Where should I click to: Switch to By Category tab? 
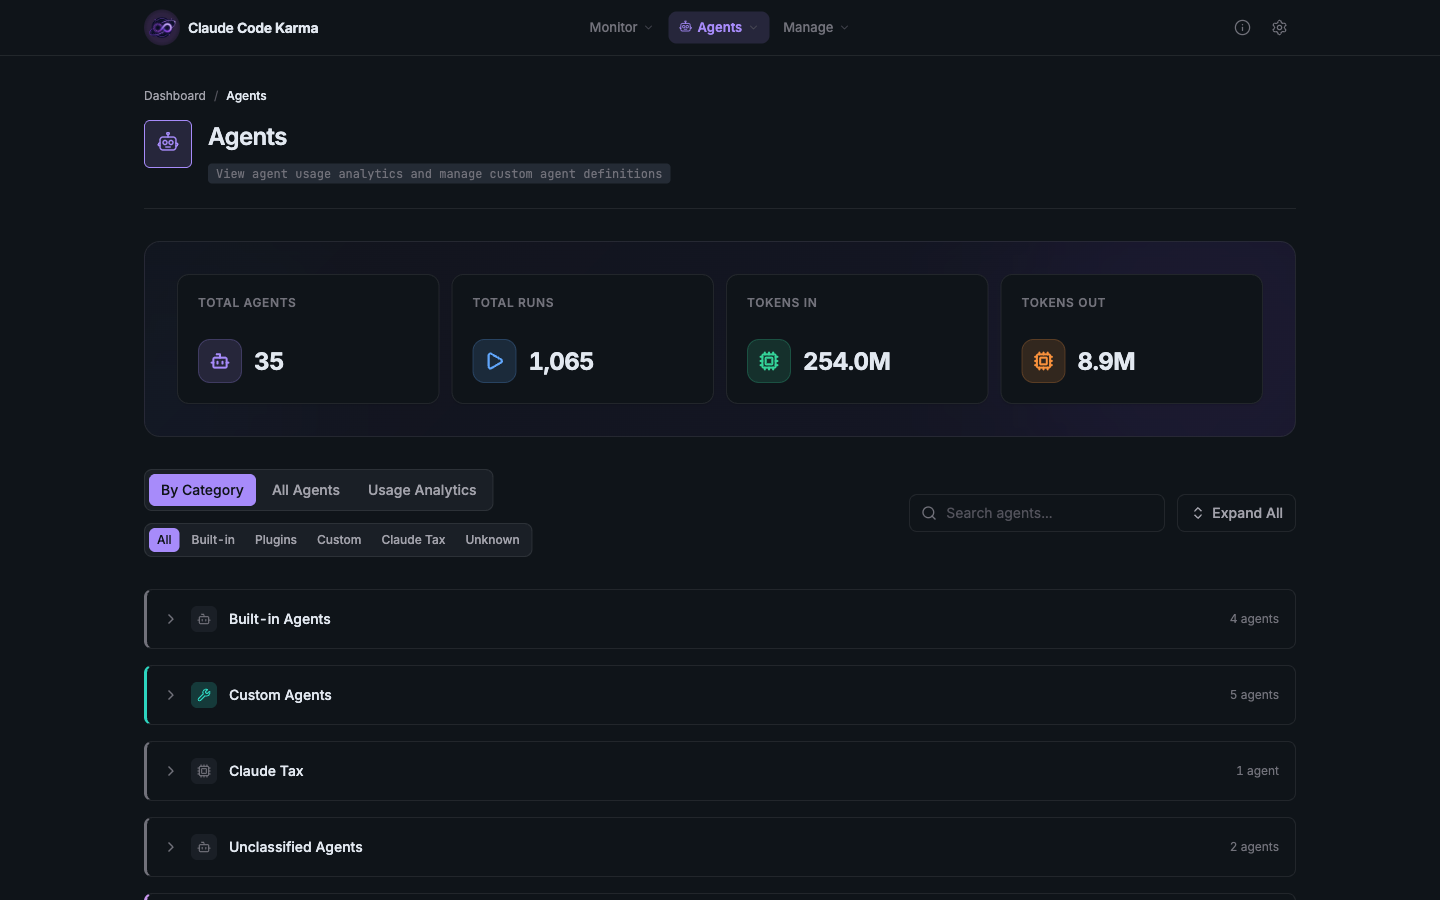point(202,490)
